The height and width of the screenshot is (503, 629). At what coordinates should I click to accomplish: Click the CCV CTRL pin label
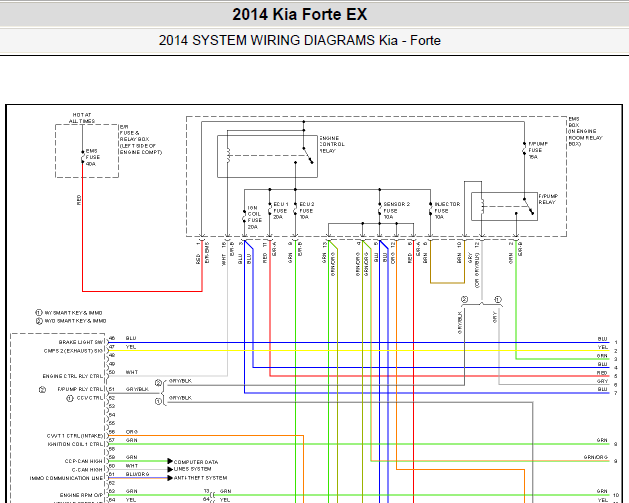pyautogui.click(x=90, y=398)
